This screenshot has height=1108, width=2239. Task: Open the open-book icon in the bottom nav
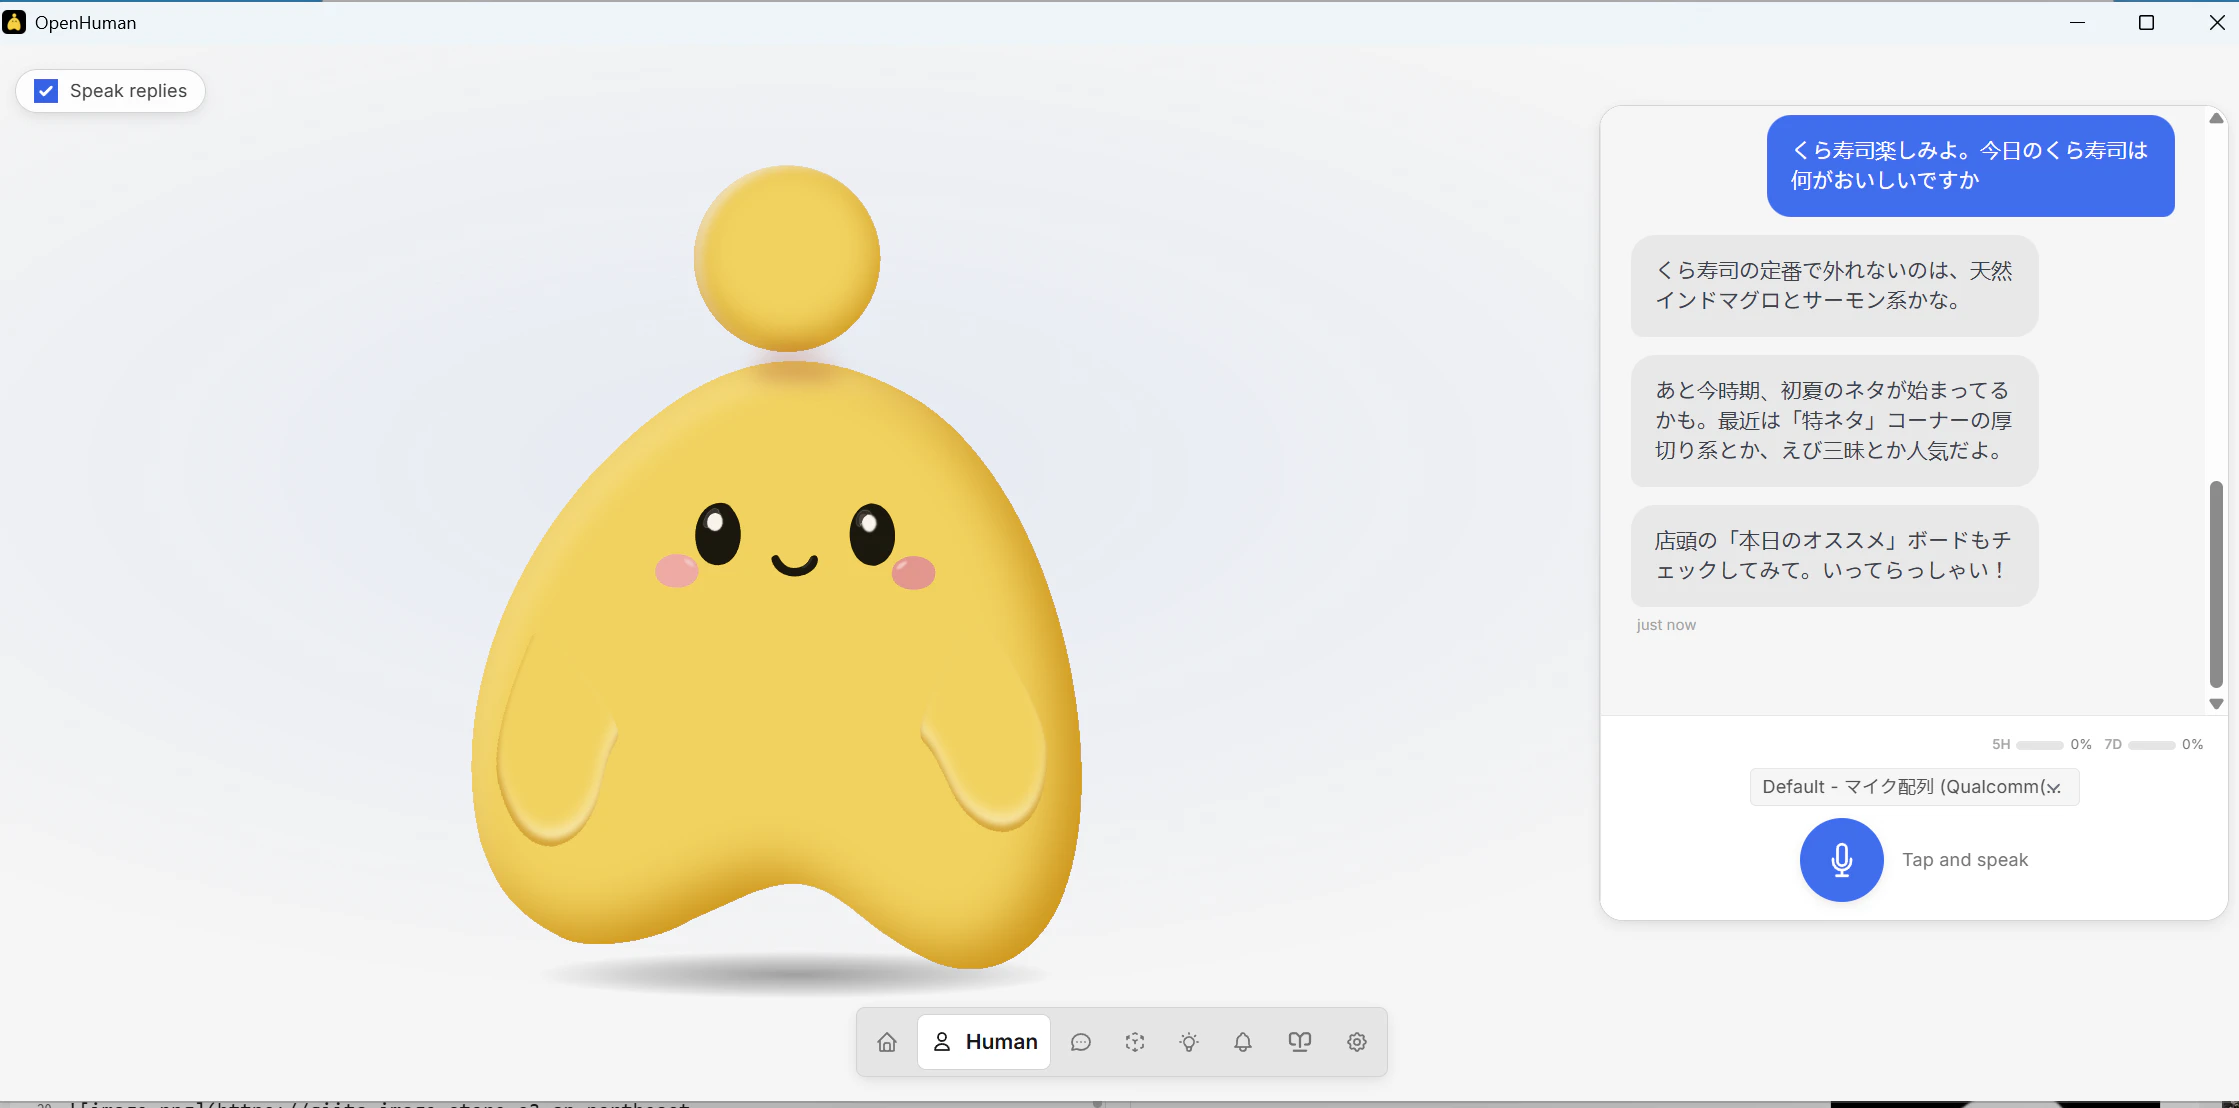click(x=1300, y=1042)
